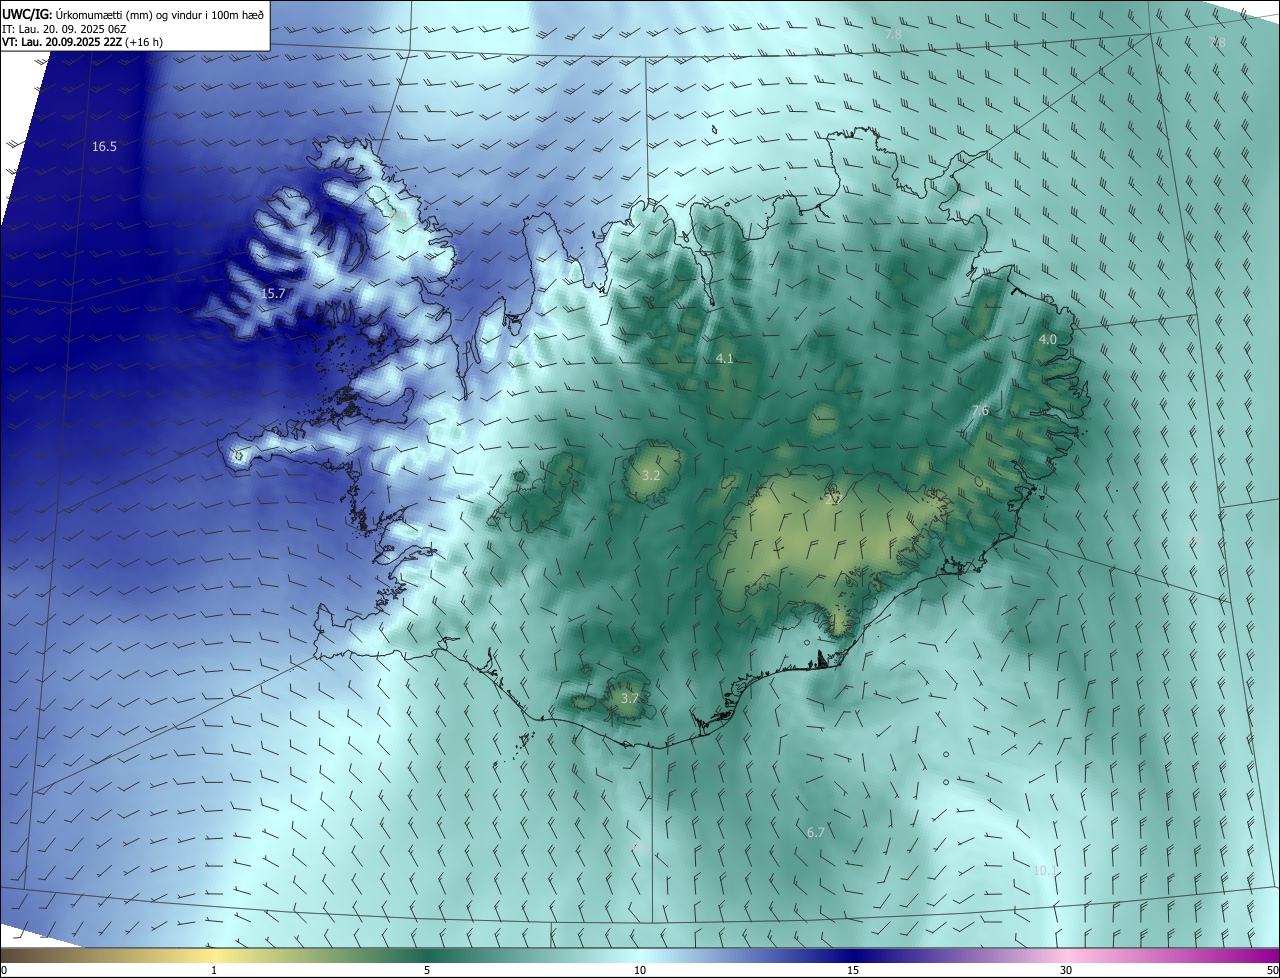Click the precipitable water color scale bar
The width and height of the screenshot is (1280, 978).
click(640, 955)
